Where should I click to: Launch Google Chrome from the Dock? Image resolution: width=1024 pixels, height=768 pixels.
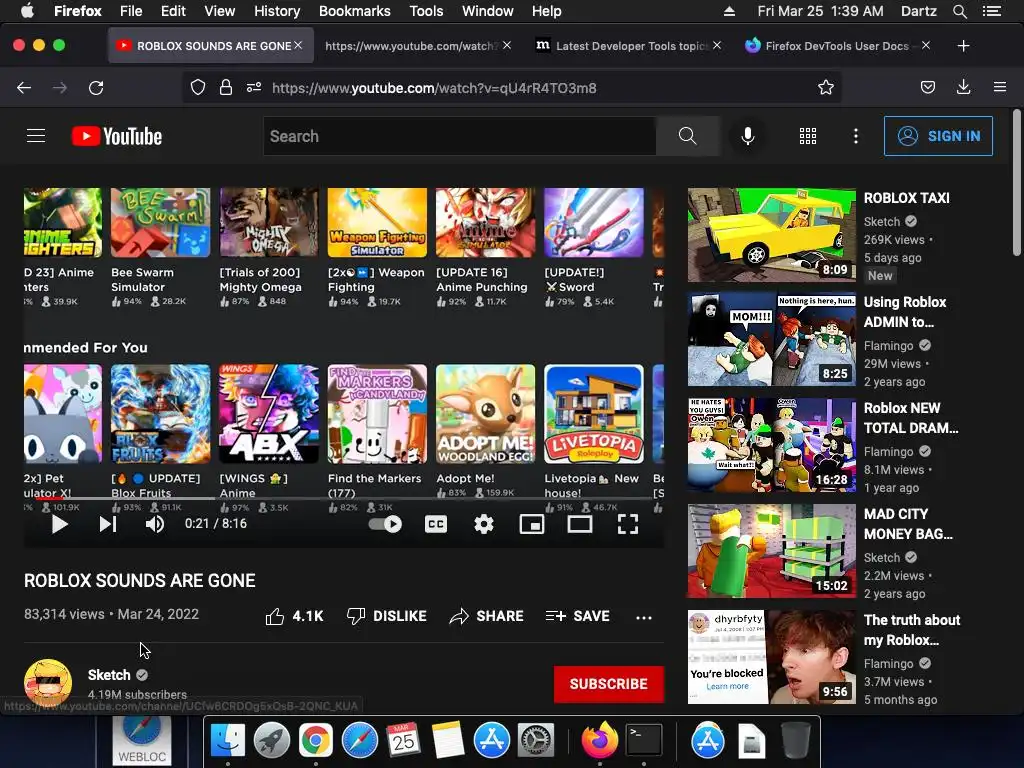(x=315, y=741)
